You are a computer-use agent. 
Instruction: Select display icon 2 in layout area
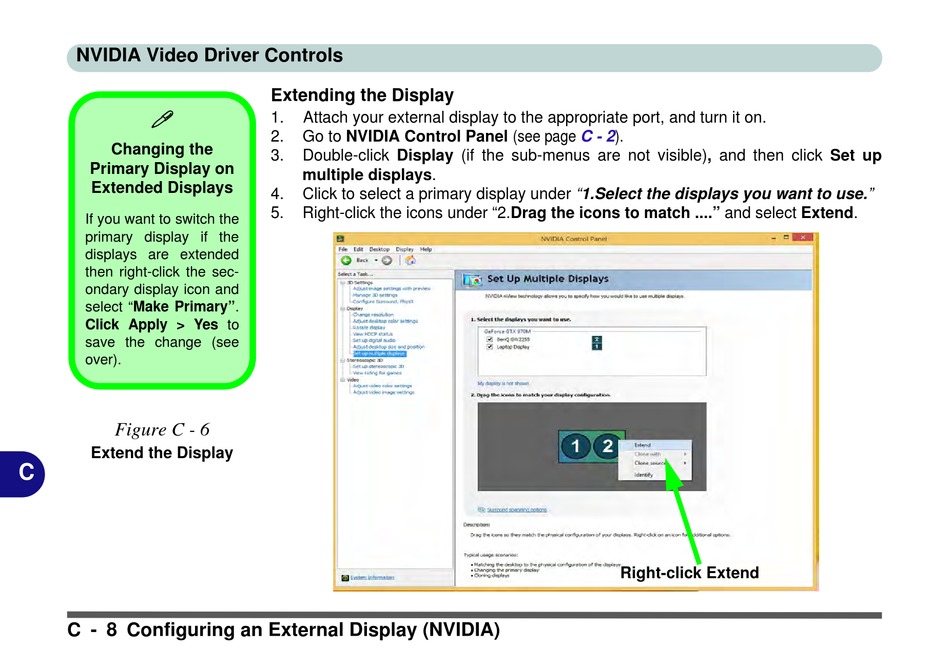pos(607,447)
